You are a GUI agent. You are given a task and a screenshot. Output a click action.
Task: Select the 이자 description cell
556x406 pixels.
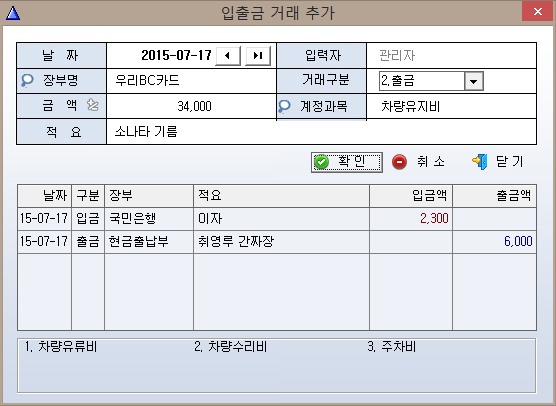pyautogui.click(x=282, y=219)
